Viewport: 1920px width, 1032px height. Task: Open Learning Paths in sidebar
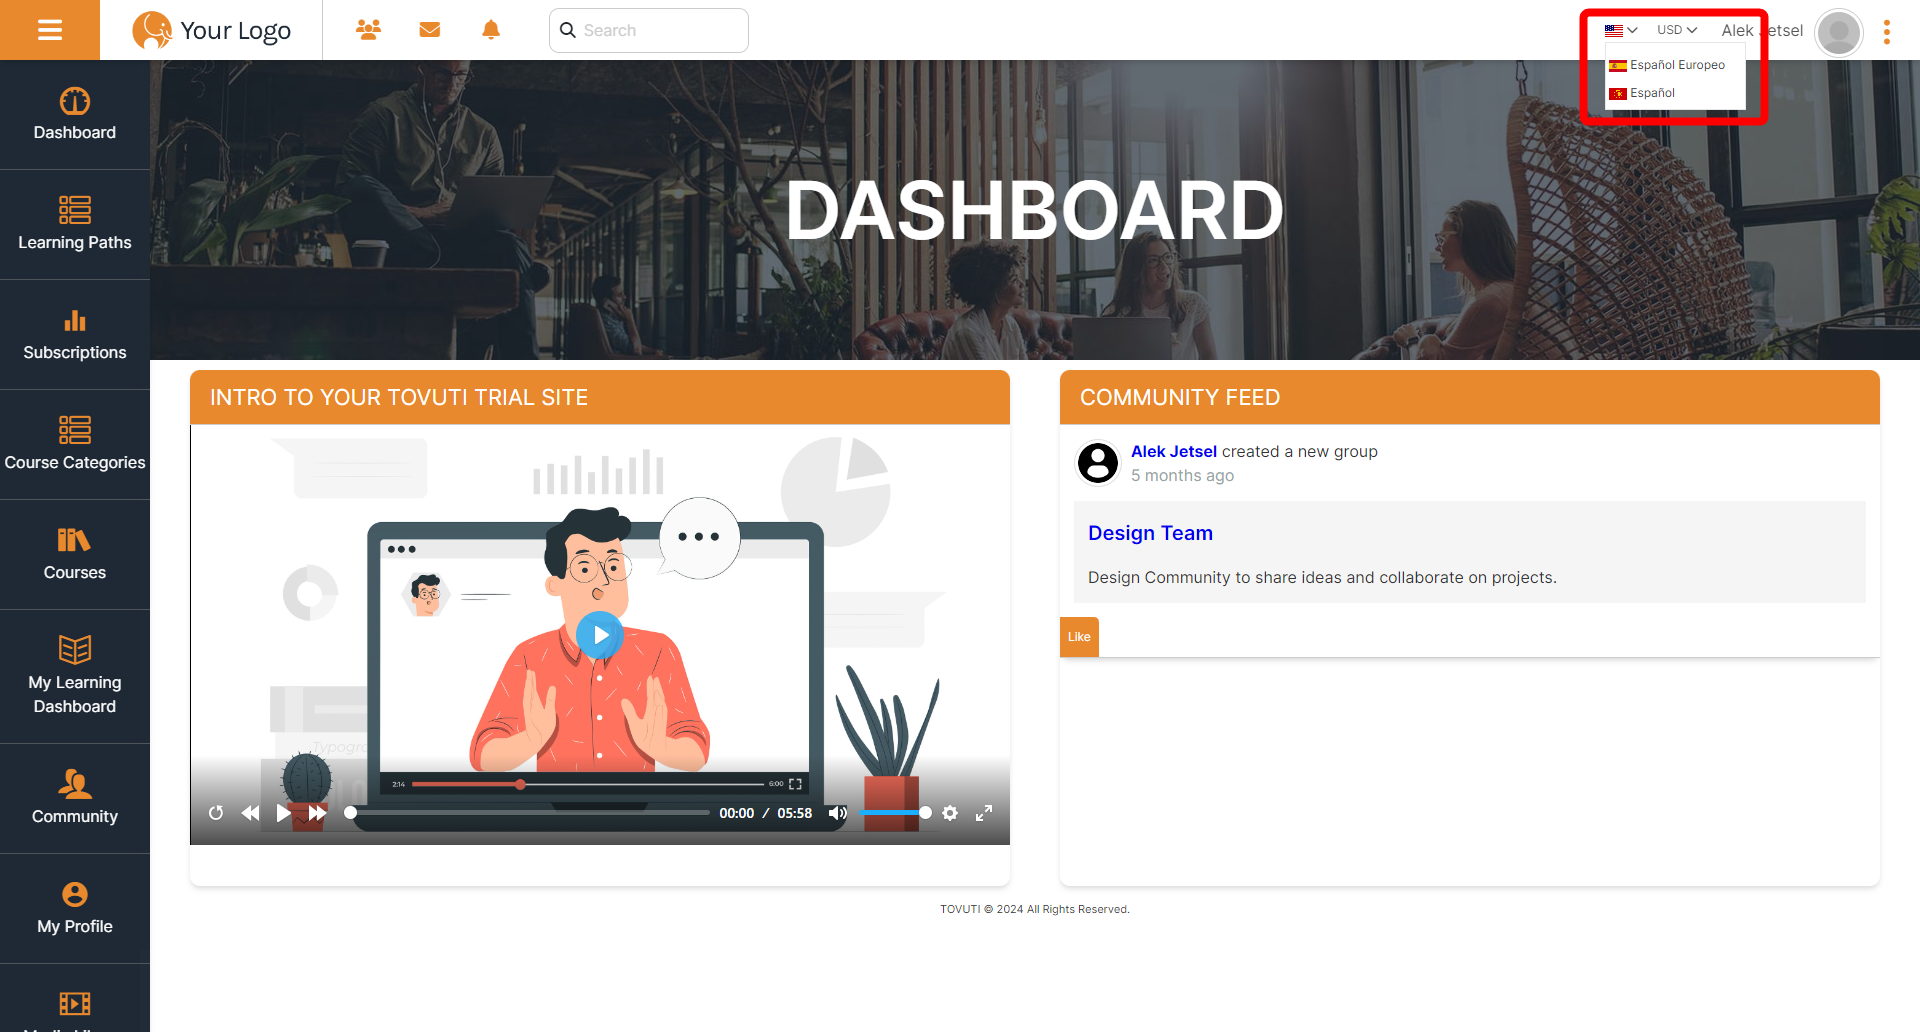75,225
